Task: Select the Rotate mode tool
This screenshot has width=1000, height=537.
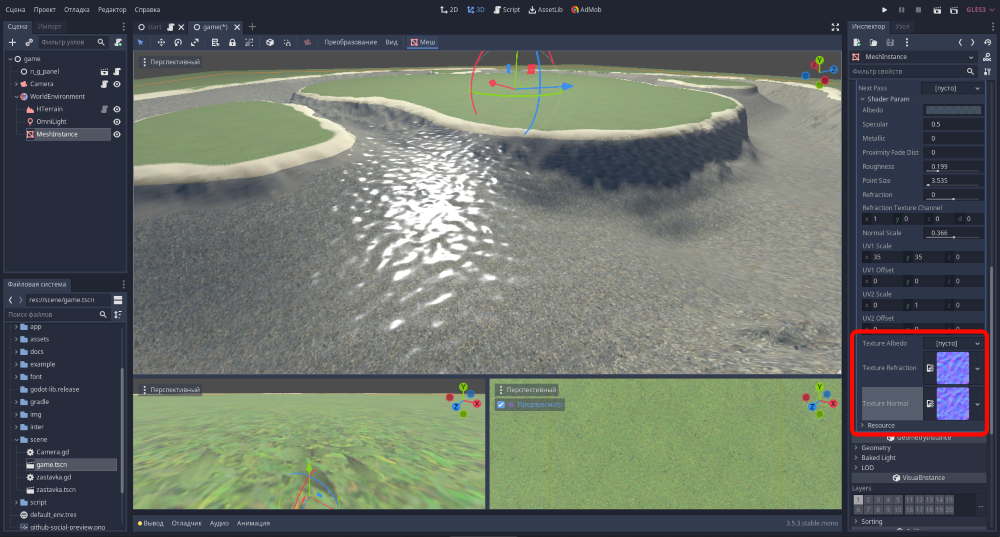Action: pyautogui.click(x=178, y=42)
